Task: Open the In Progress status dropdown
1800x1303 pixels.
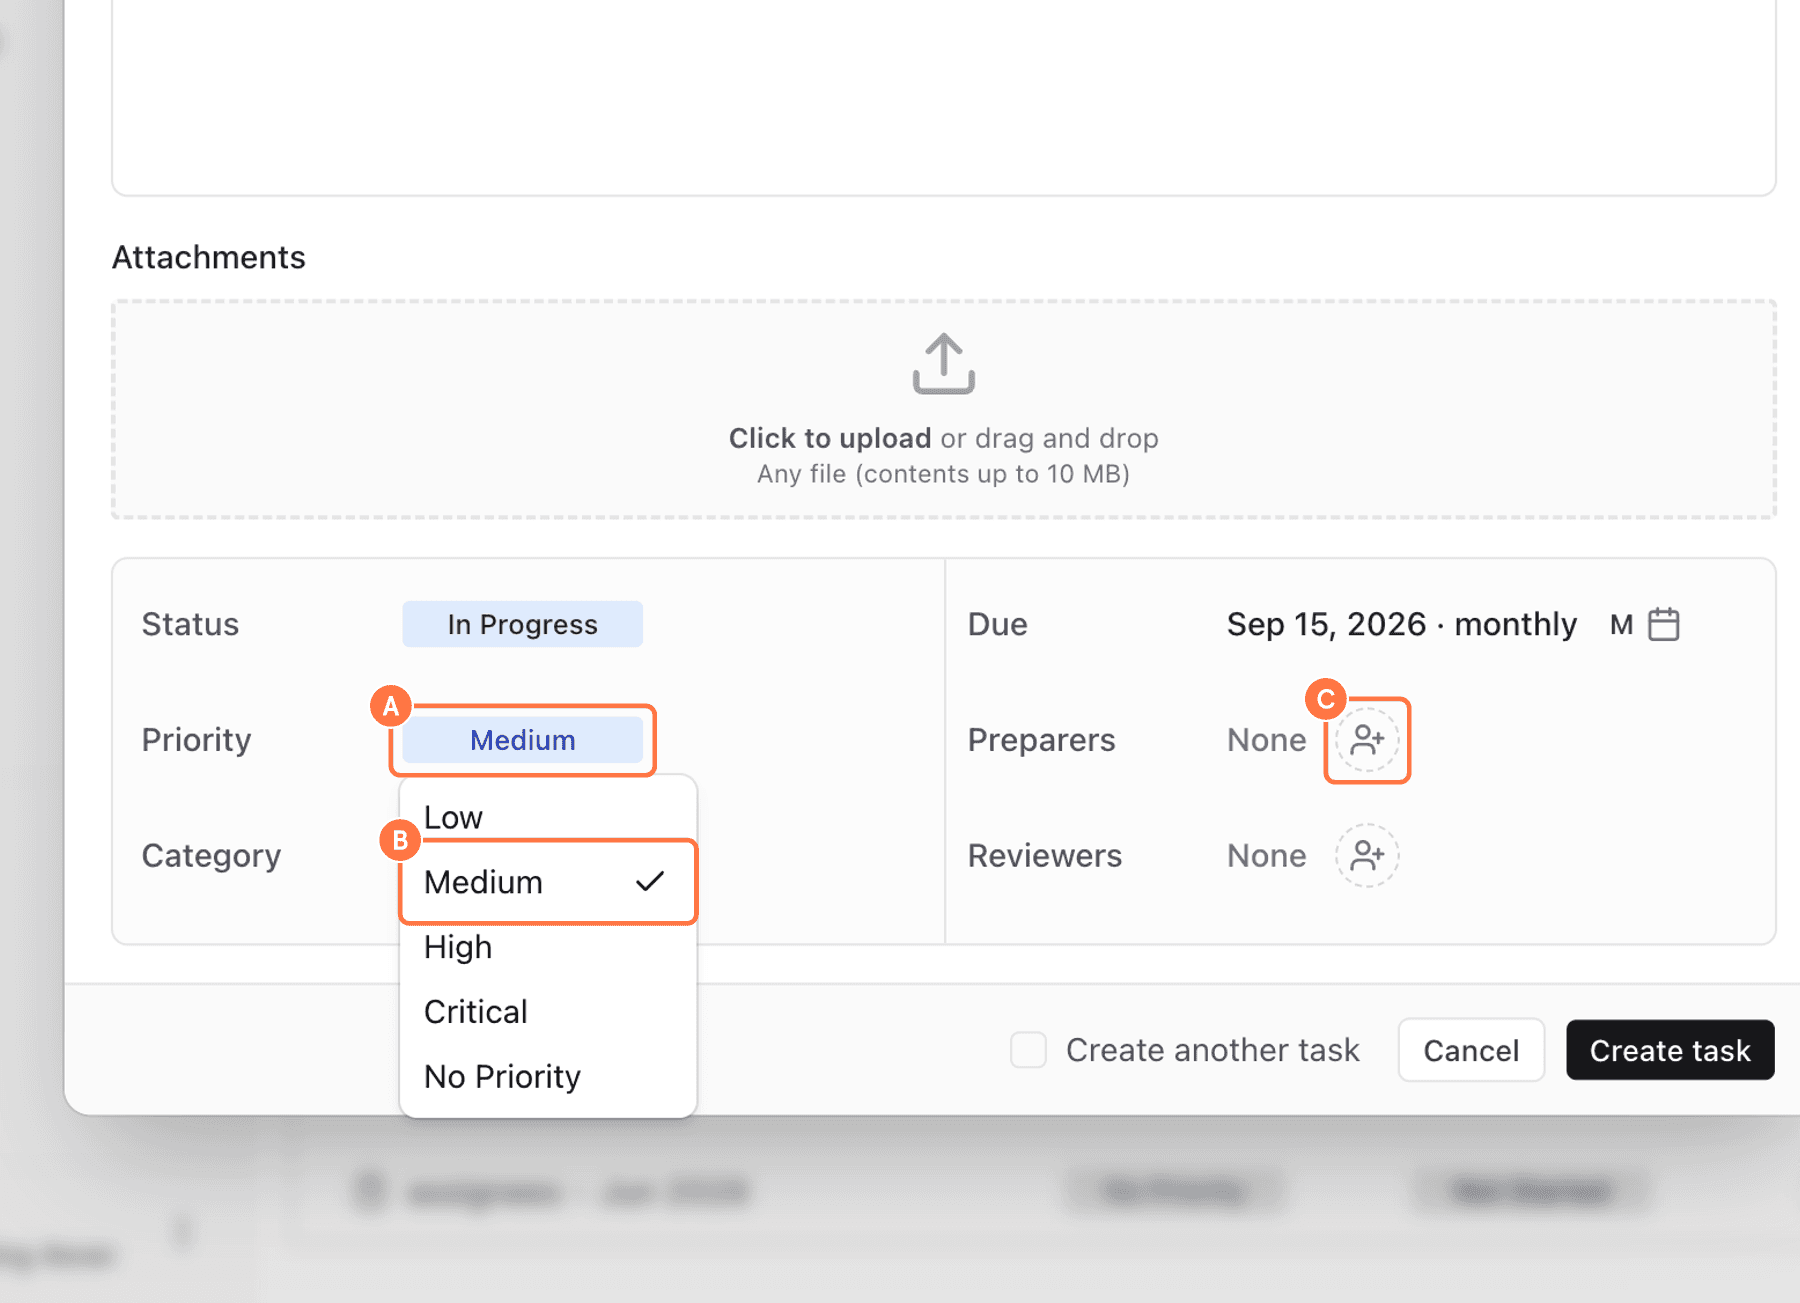Action: click(522, 624)
